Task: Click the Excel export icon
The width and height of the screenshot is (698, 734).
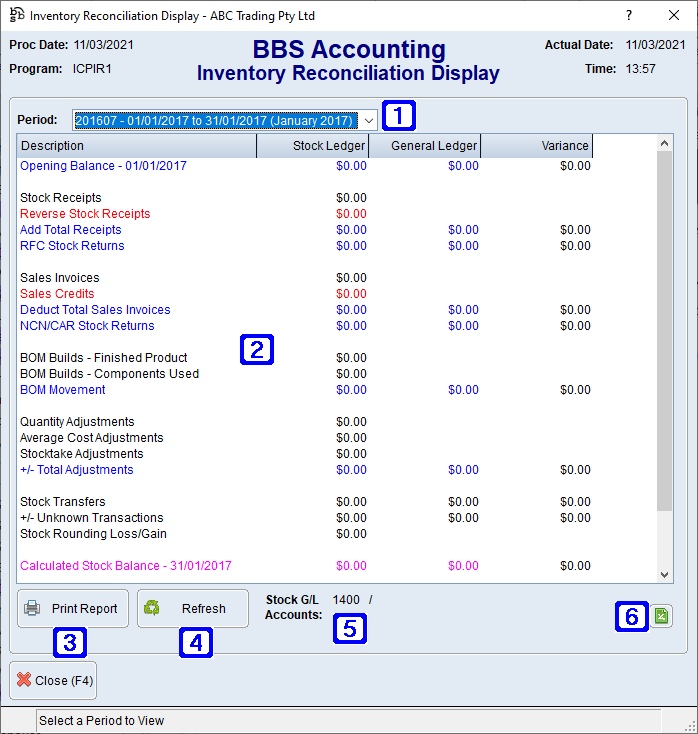Action: 661,616
